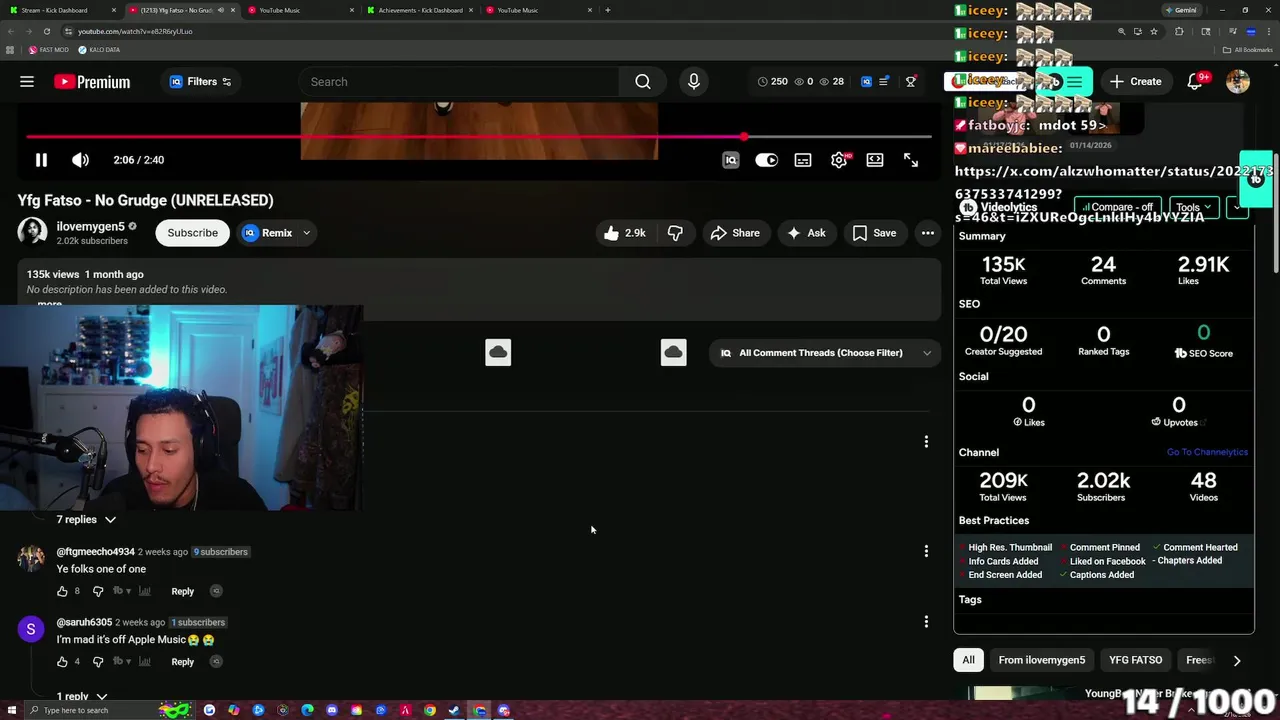1280x720 pixels.
Task: Open stats chart icon on @ftgmeecho4934 comment
Action: click(x=145, y=591)
